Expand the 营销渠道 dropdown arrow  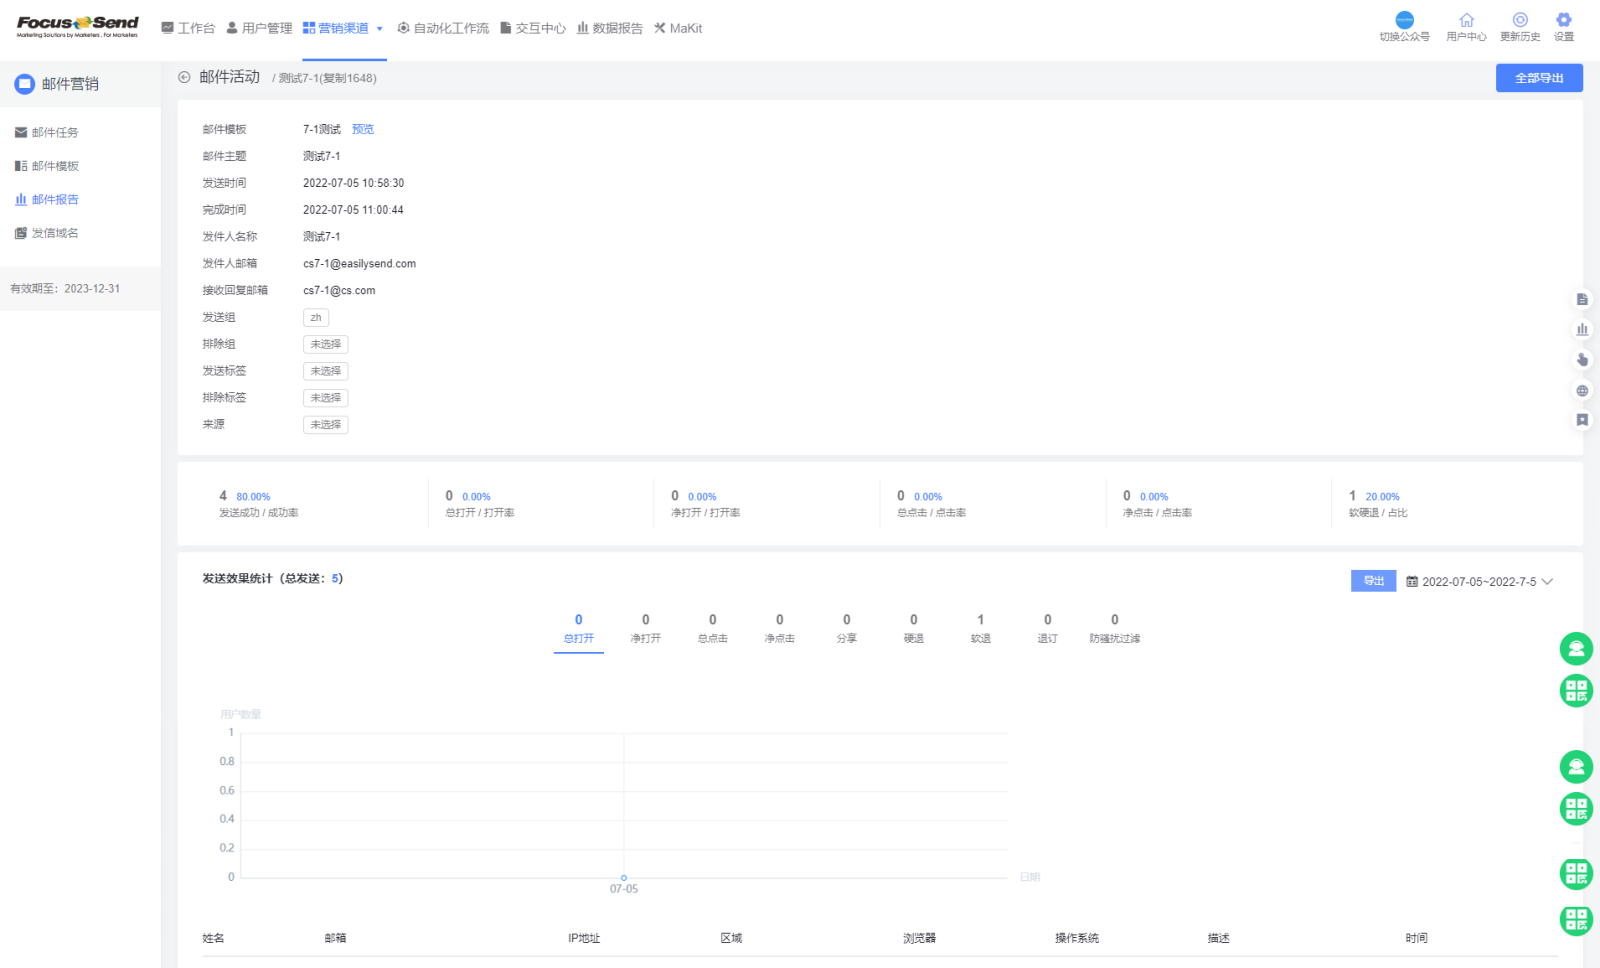click(x=380, y=29)
